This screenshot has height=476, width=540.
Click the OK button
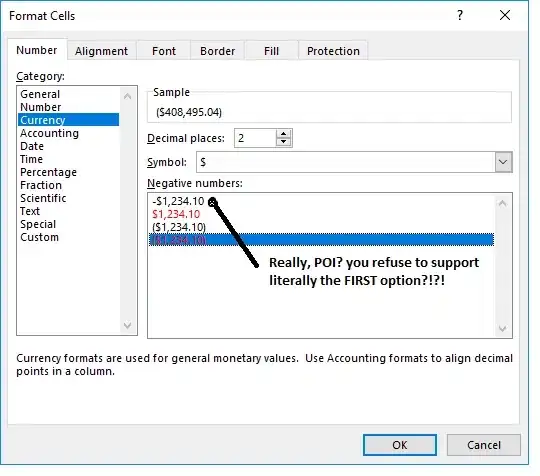tap(400, 445)
